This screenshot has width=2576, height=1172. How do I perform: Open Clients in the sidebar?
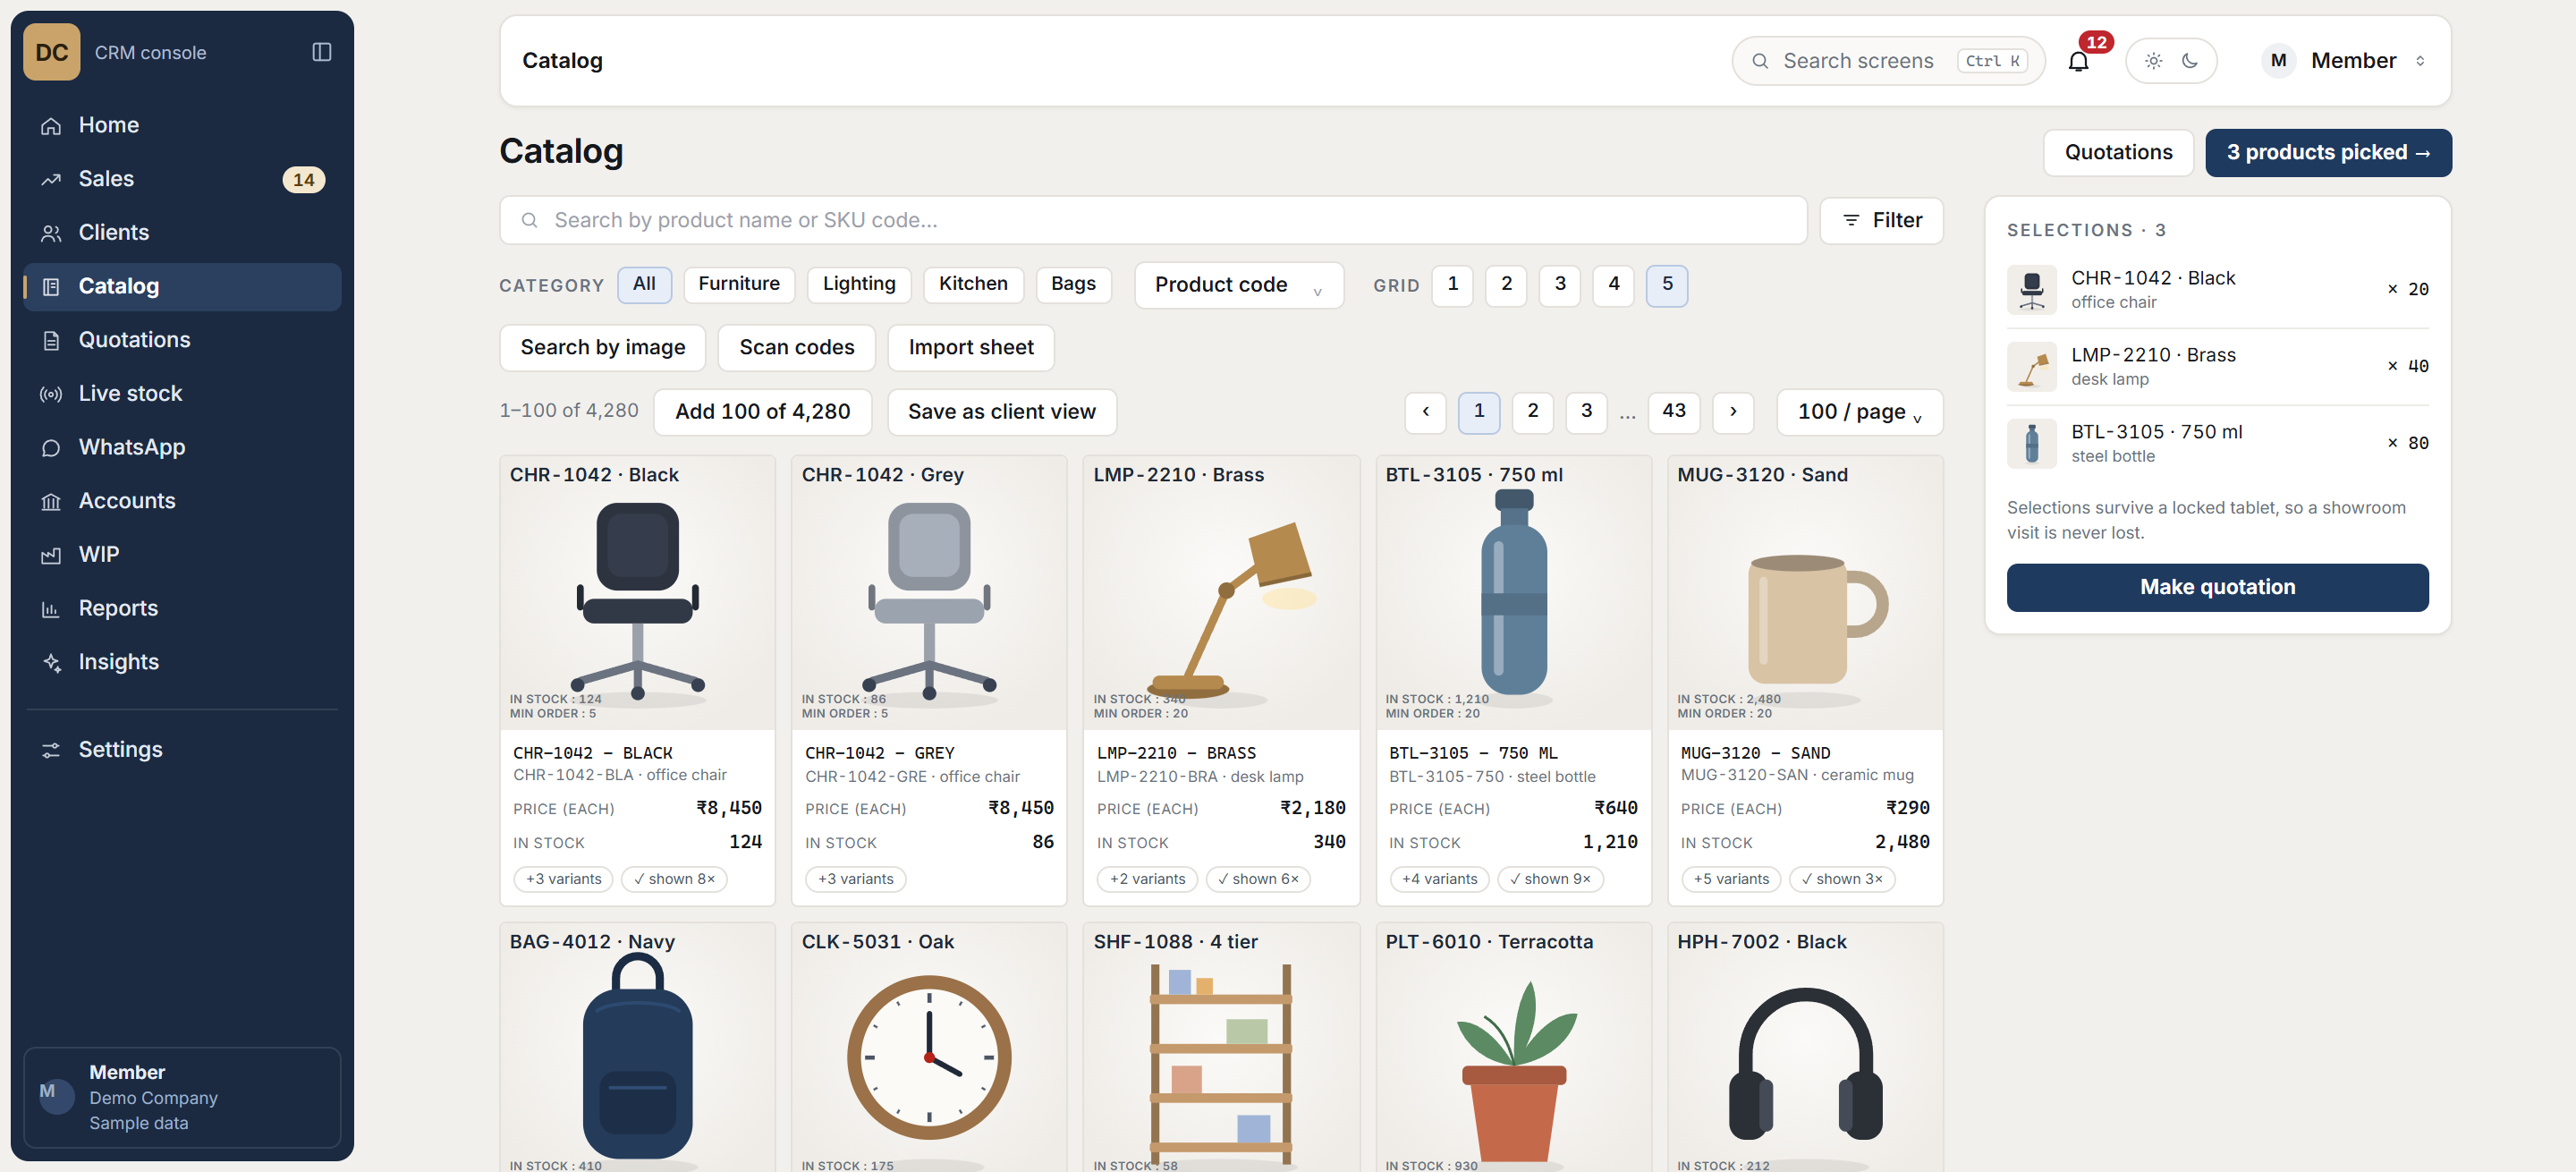pos(183,233)
